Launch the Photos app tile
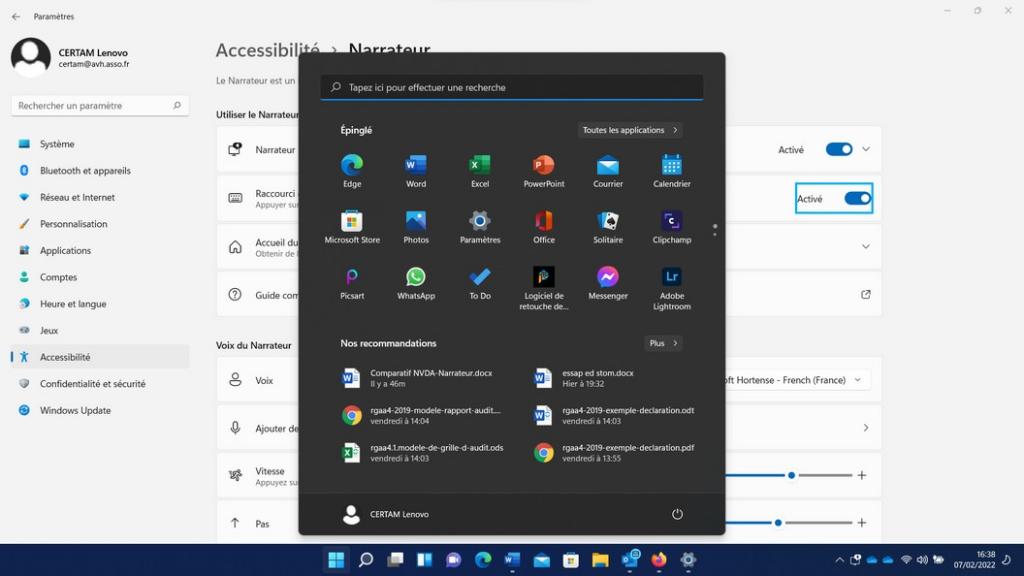The width and height of the screenshot is (1024, 576). point(416,227)
